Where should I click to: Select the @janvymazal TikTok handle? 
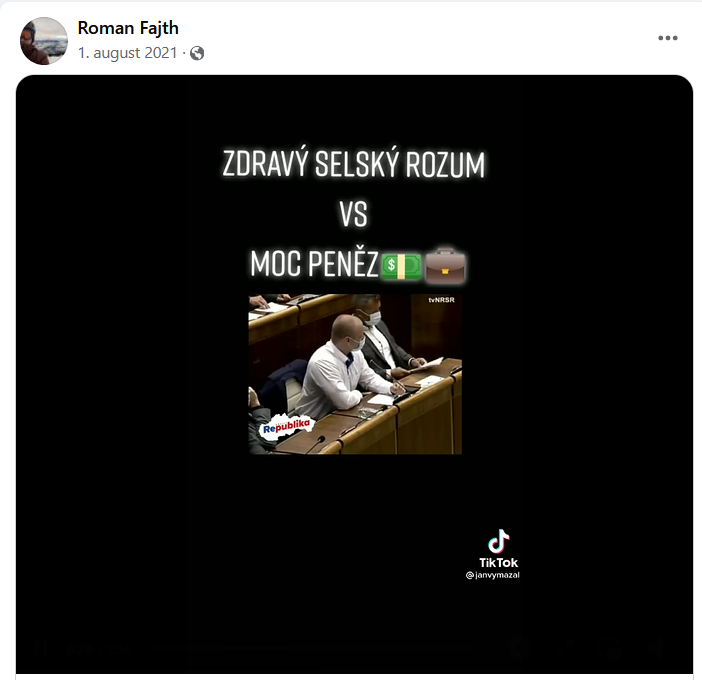[x=492, y=575]
